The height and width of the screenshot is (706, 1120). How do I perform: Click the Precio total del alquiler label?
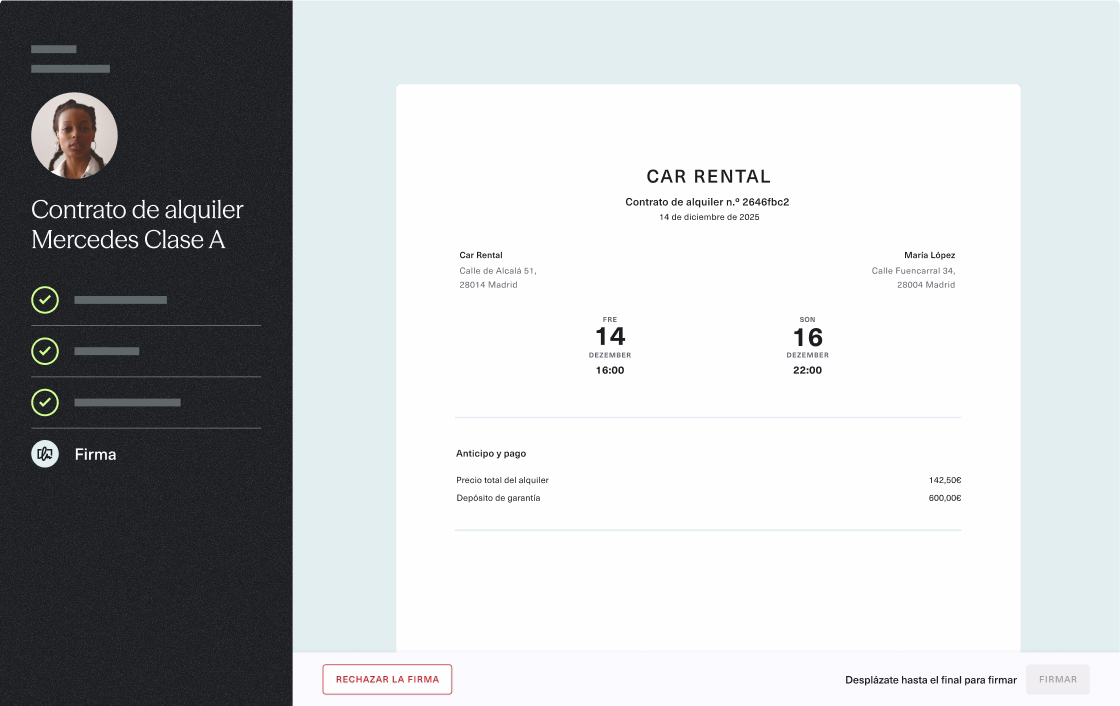pos(502,480)
